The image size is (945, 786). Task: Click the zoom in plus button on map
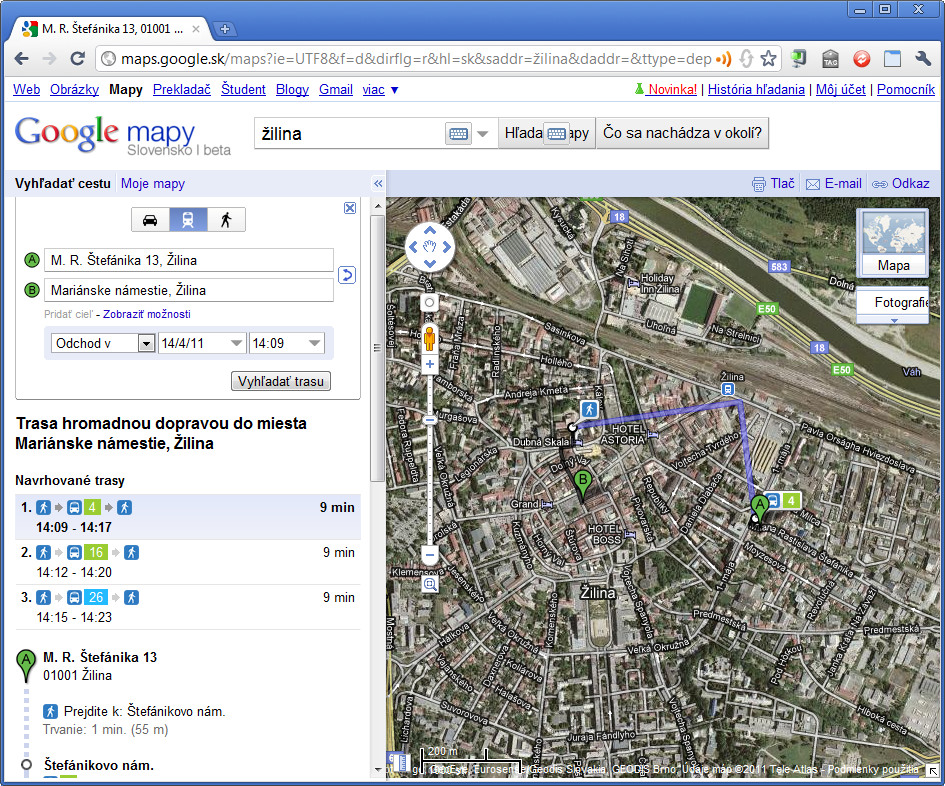[430, 365]
